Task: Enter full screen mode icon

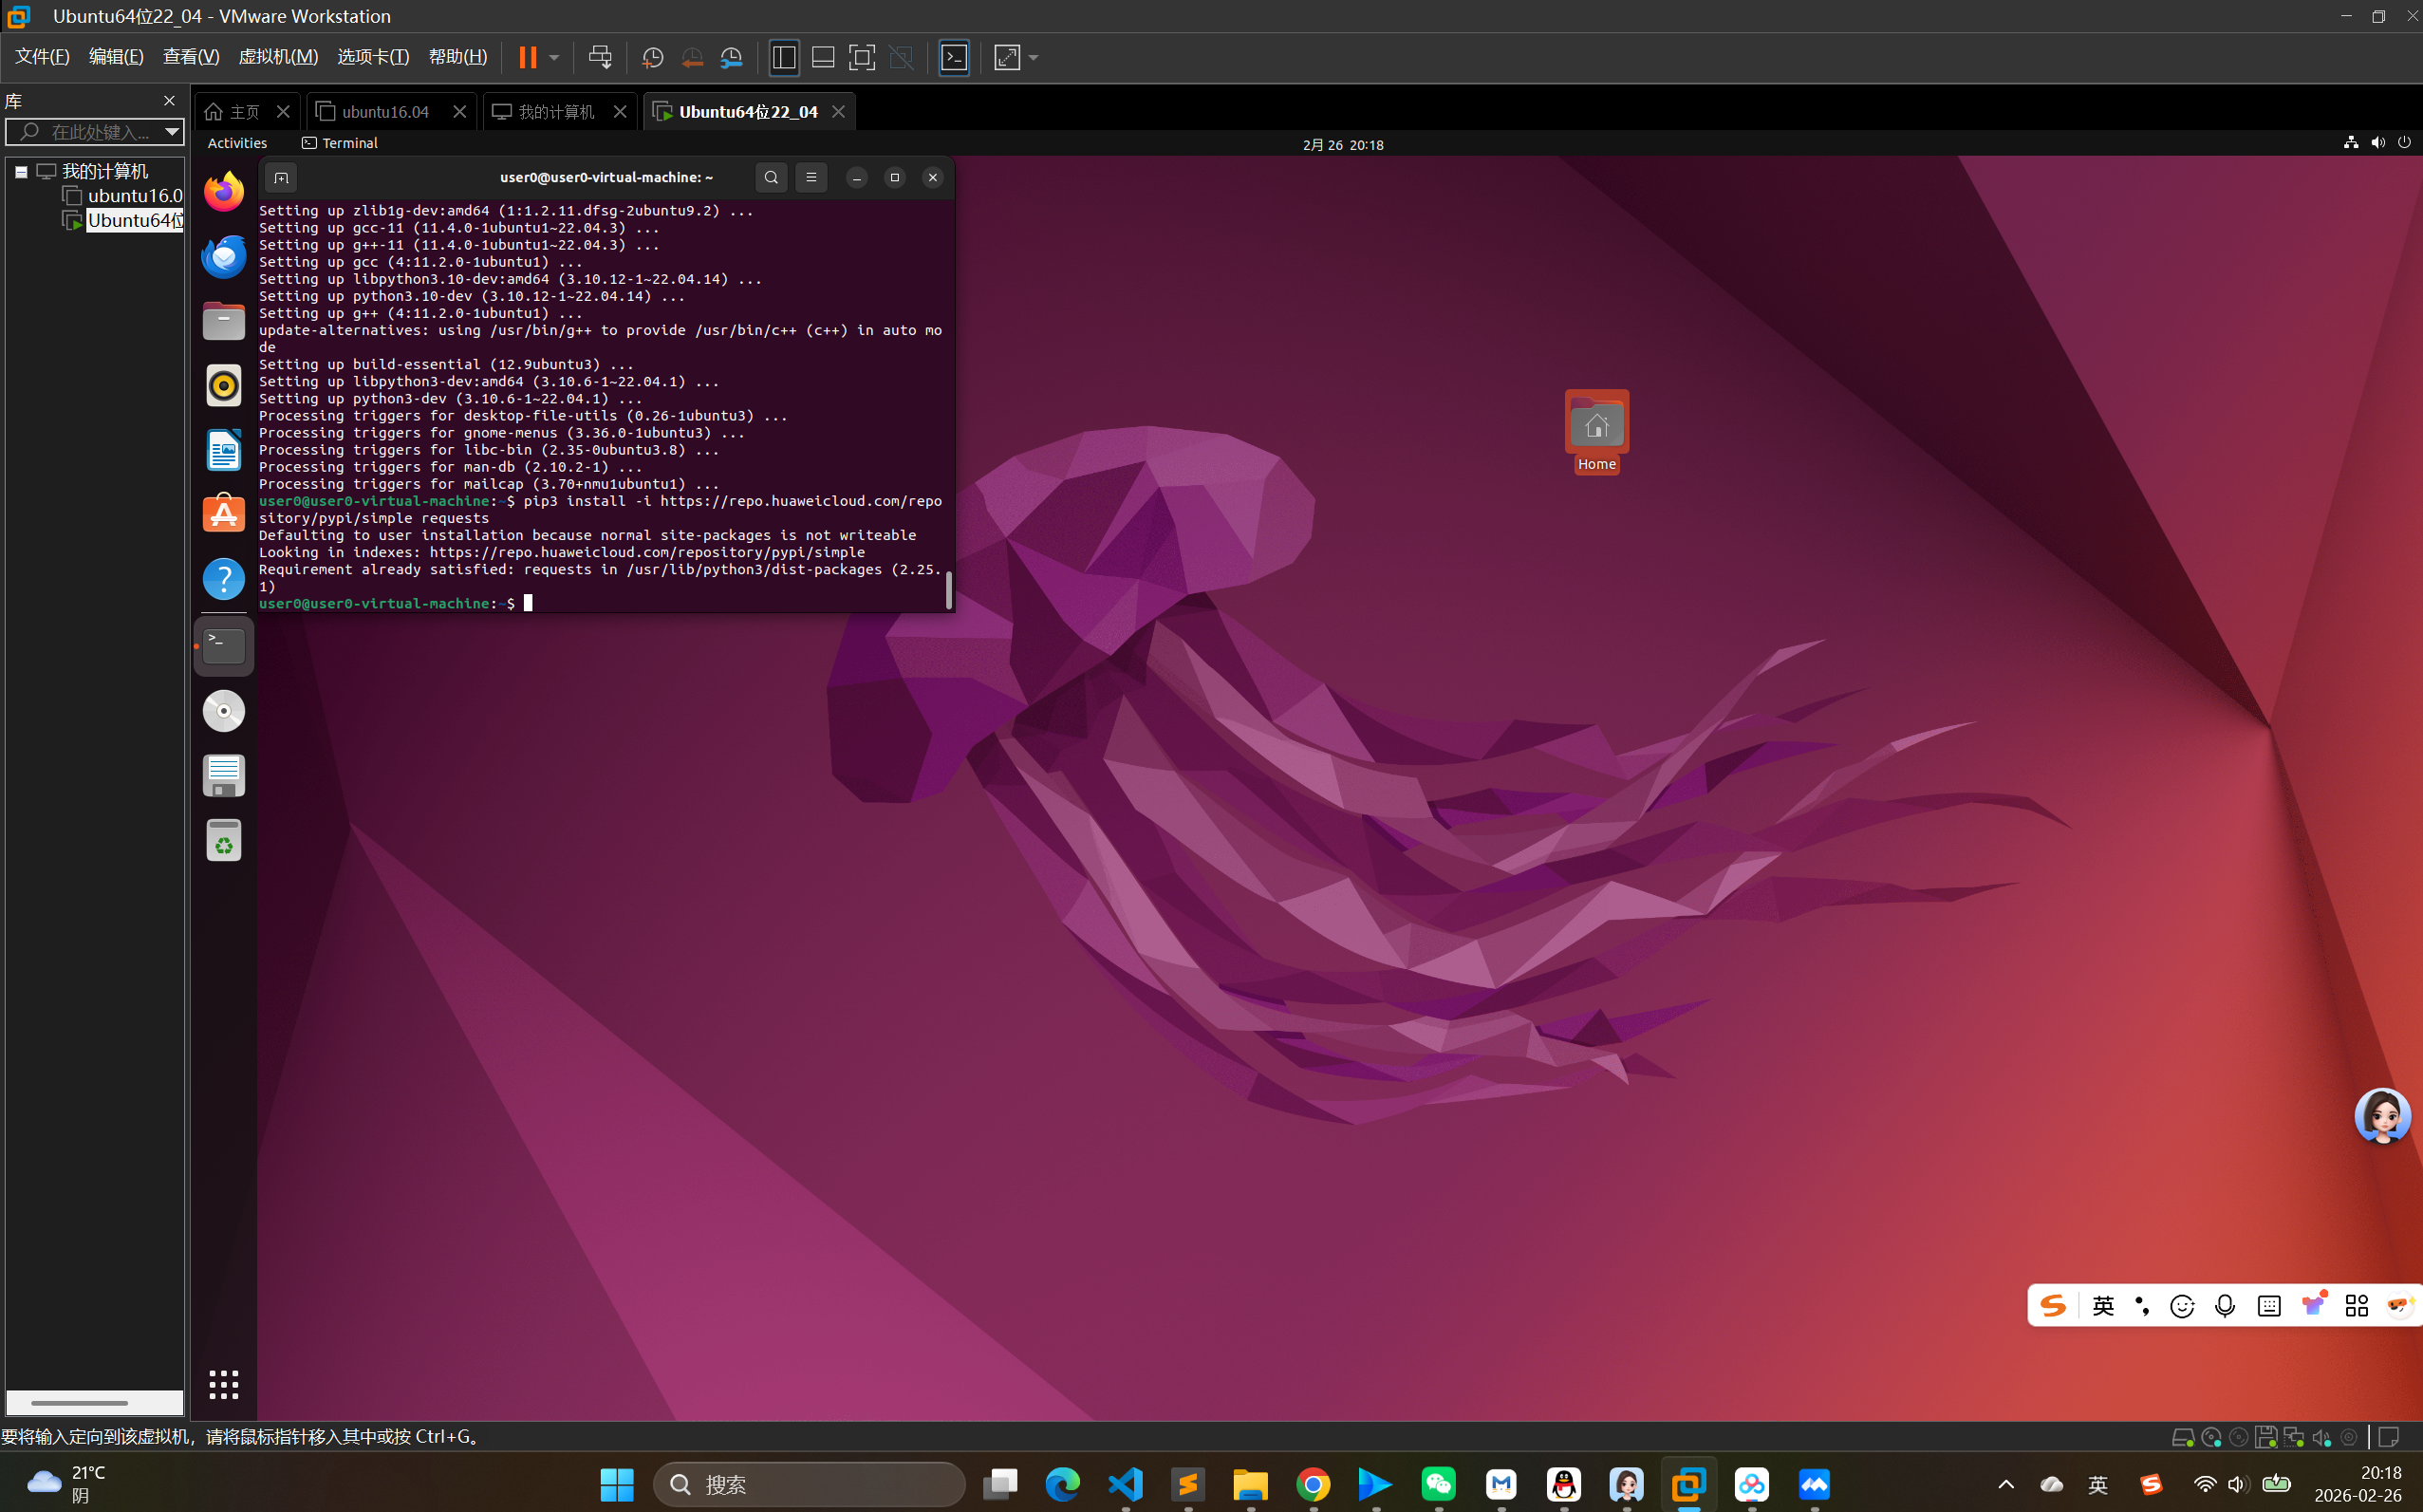Action: [861, 58]
